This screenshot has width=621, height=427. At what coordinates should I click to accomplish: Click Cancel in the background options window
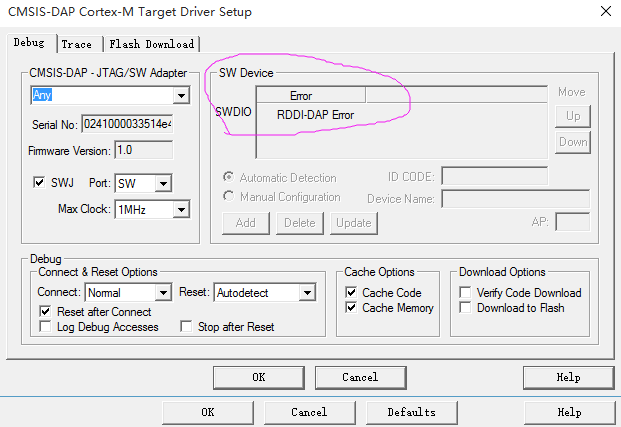coord(310,412)
